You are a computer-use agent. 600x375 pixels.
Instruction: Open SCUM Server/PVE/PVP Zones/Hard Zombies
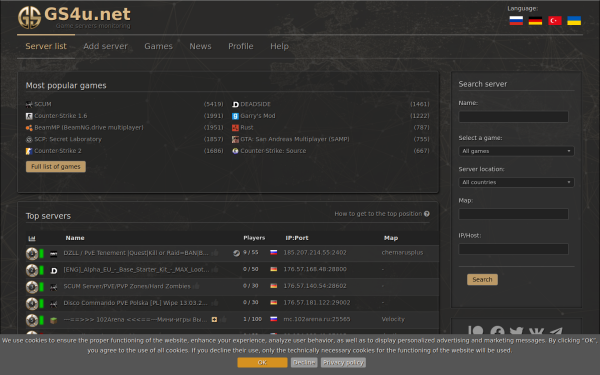127,287
